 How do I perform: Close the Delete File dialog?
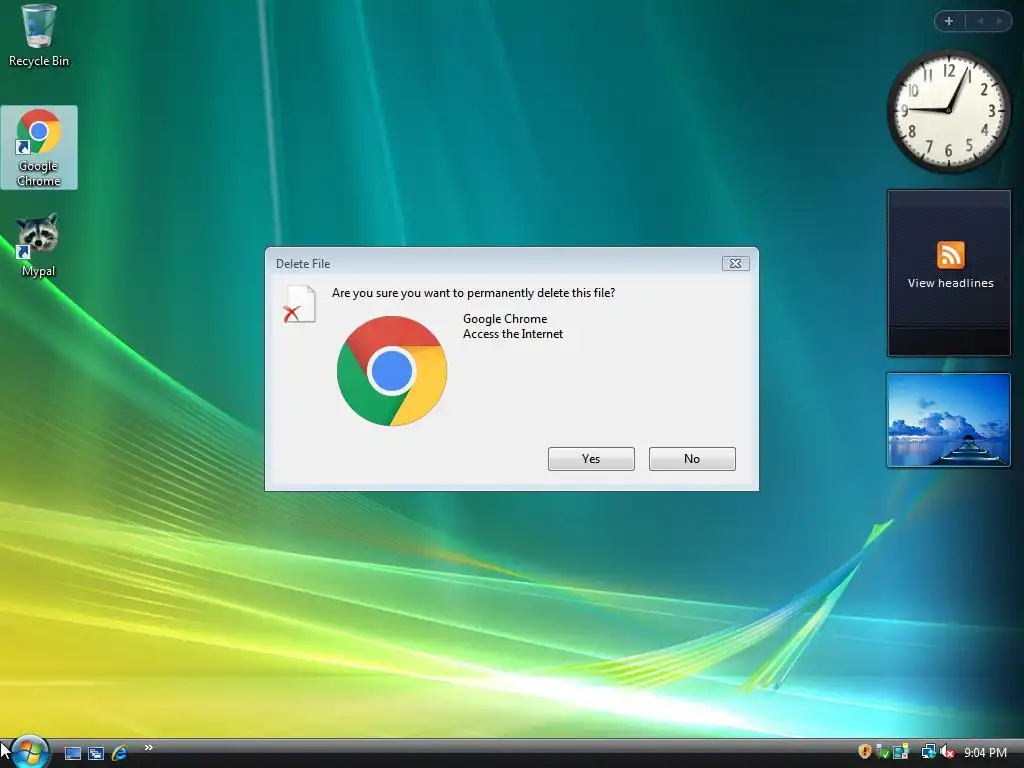tap(735, 263)
